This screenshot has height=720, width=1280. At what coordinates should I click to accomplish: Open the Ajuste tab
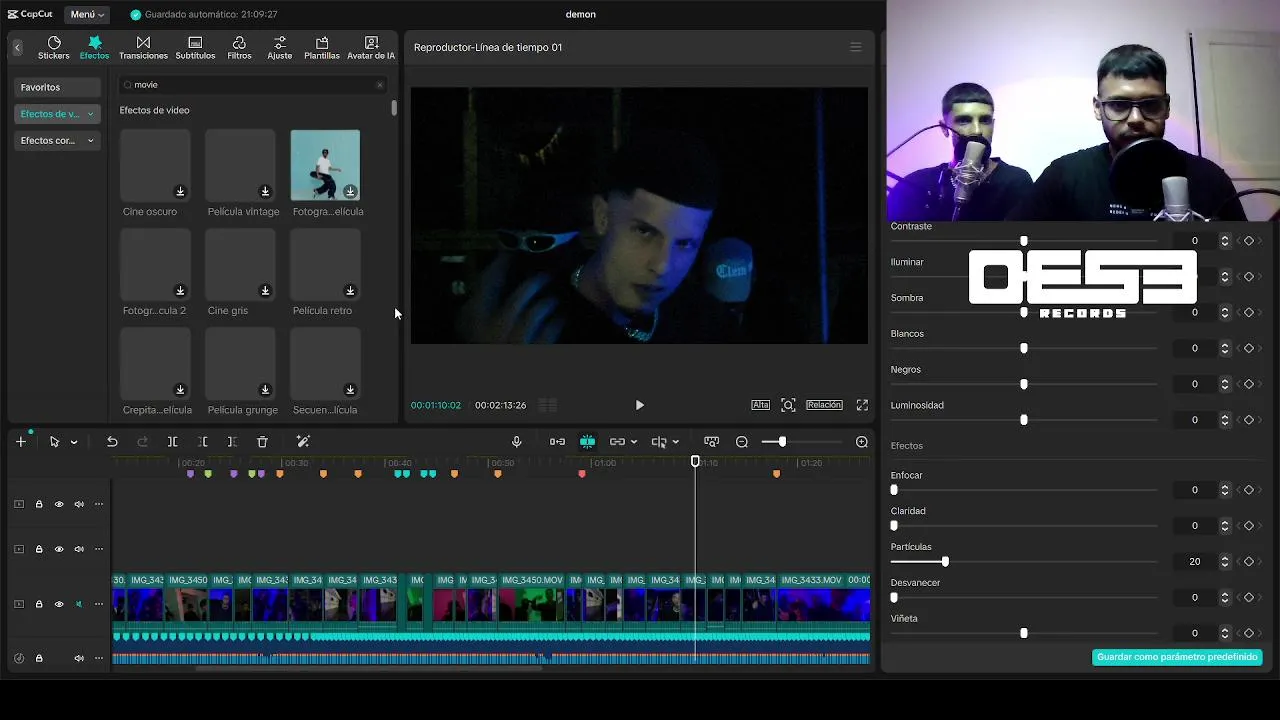click(280, 48)
